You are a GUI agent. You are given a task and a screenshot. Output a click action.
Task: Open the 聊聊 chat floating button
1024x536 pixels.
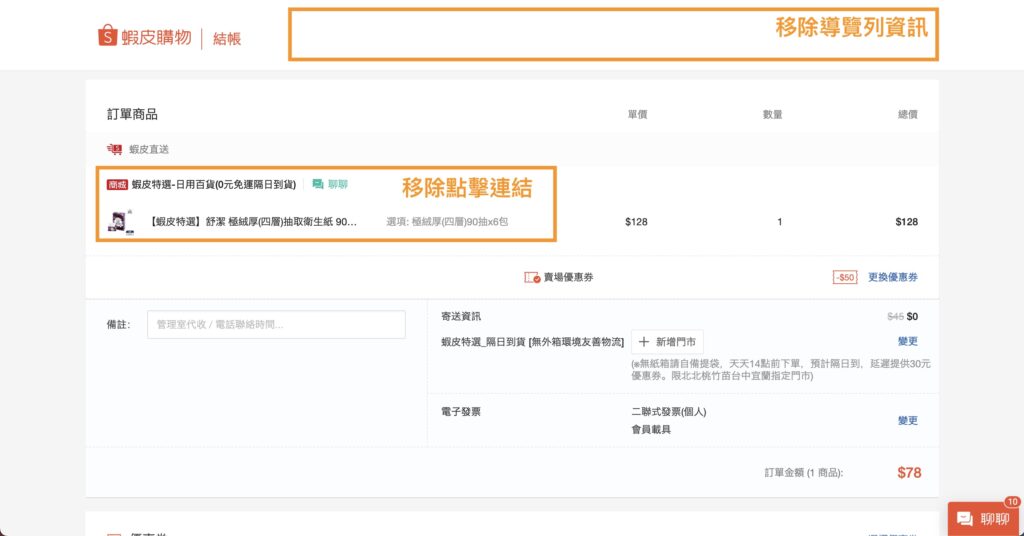coord(984,519)
